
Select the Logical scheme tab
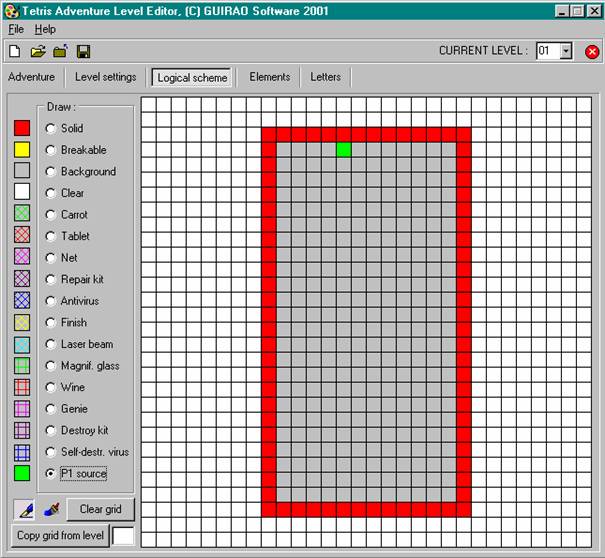[x=192, y=78]
